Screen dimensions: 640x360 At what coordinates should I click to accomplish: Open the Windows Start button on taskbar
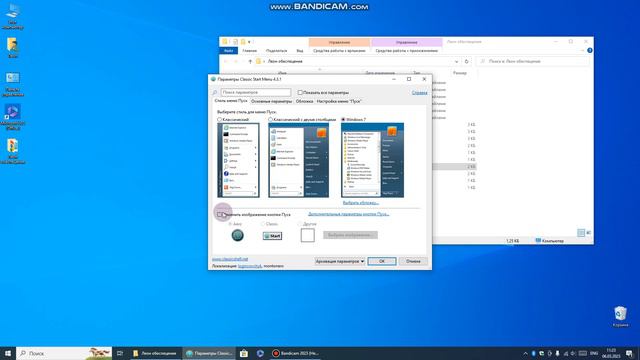[x=8, y=353]
